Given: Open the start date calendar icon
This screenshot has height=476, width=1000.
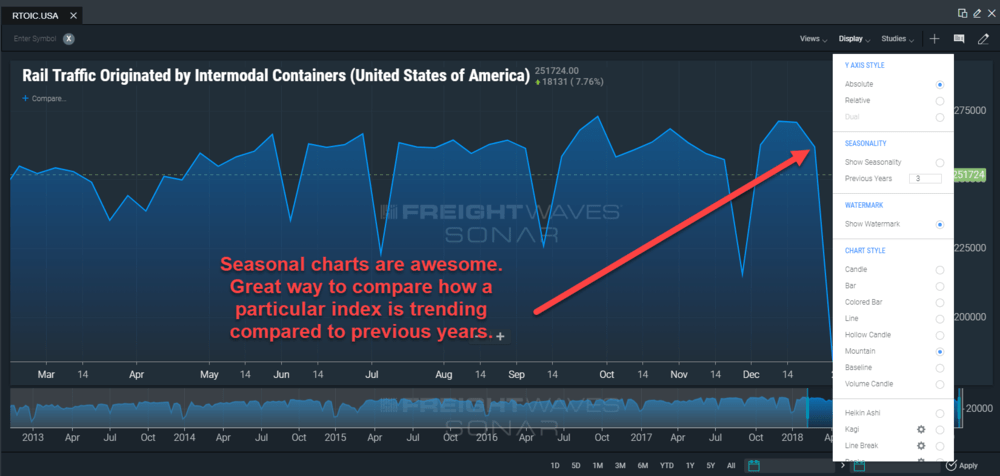Looking at the screenshot, I should (x=753, y=465).
